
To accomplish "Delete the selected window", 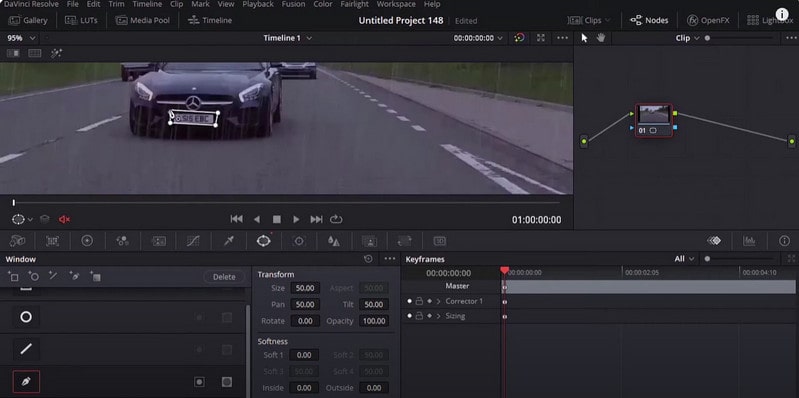I will 224,277.
